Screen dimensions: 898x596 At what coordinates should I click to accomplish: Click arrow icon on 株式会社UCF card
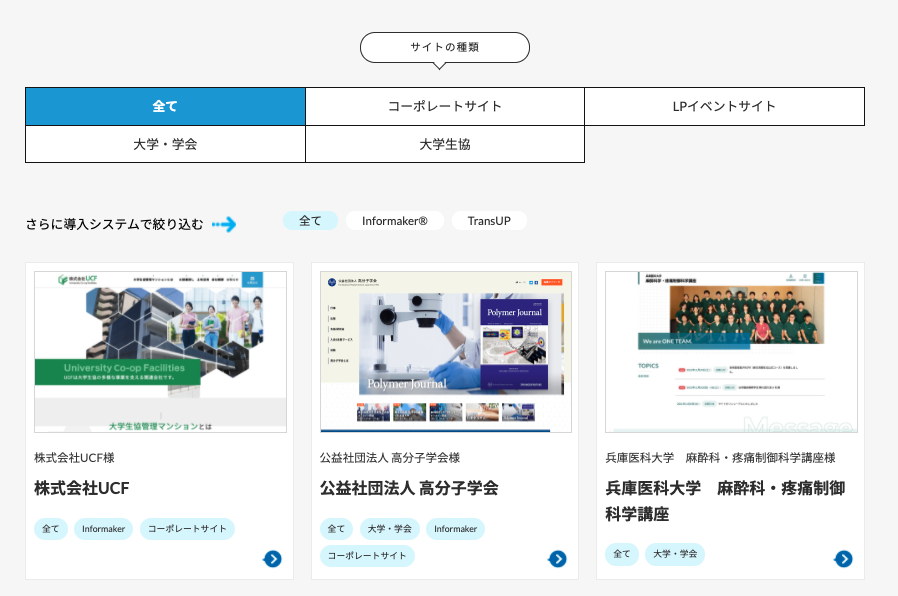pyautogui.click(x=273, y=559)
